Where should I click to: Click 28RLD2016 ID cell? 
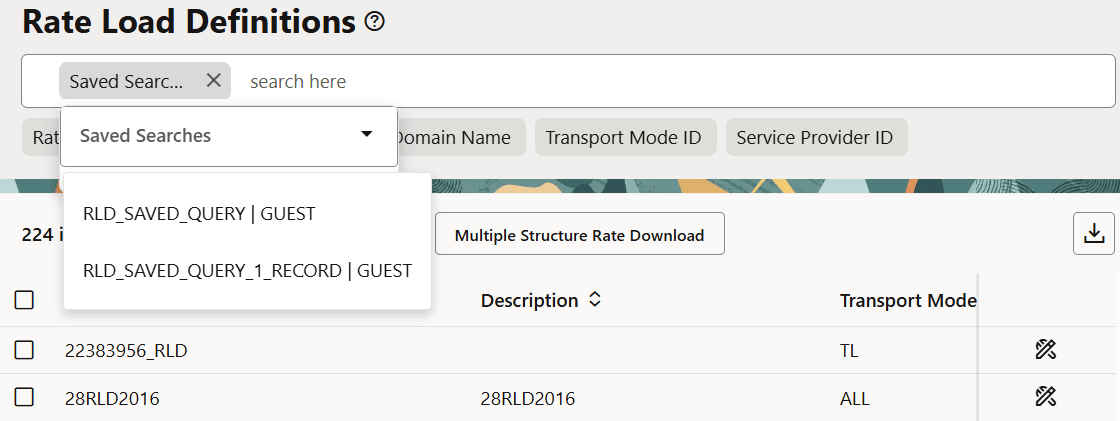pyautogui.click(x=112, y=397)
